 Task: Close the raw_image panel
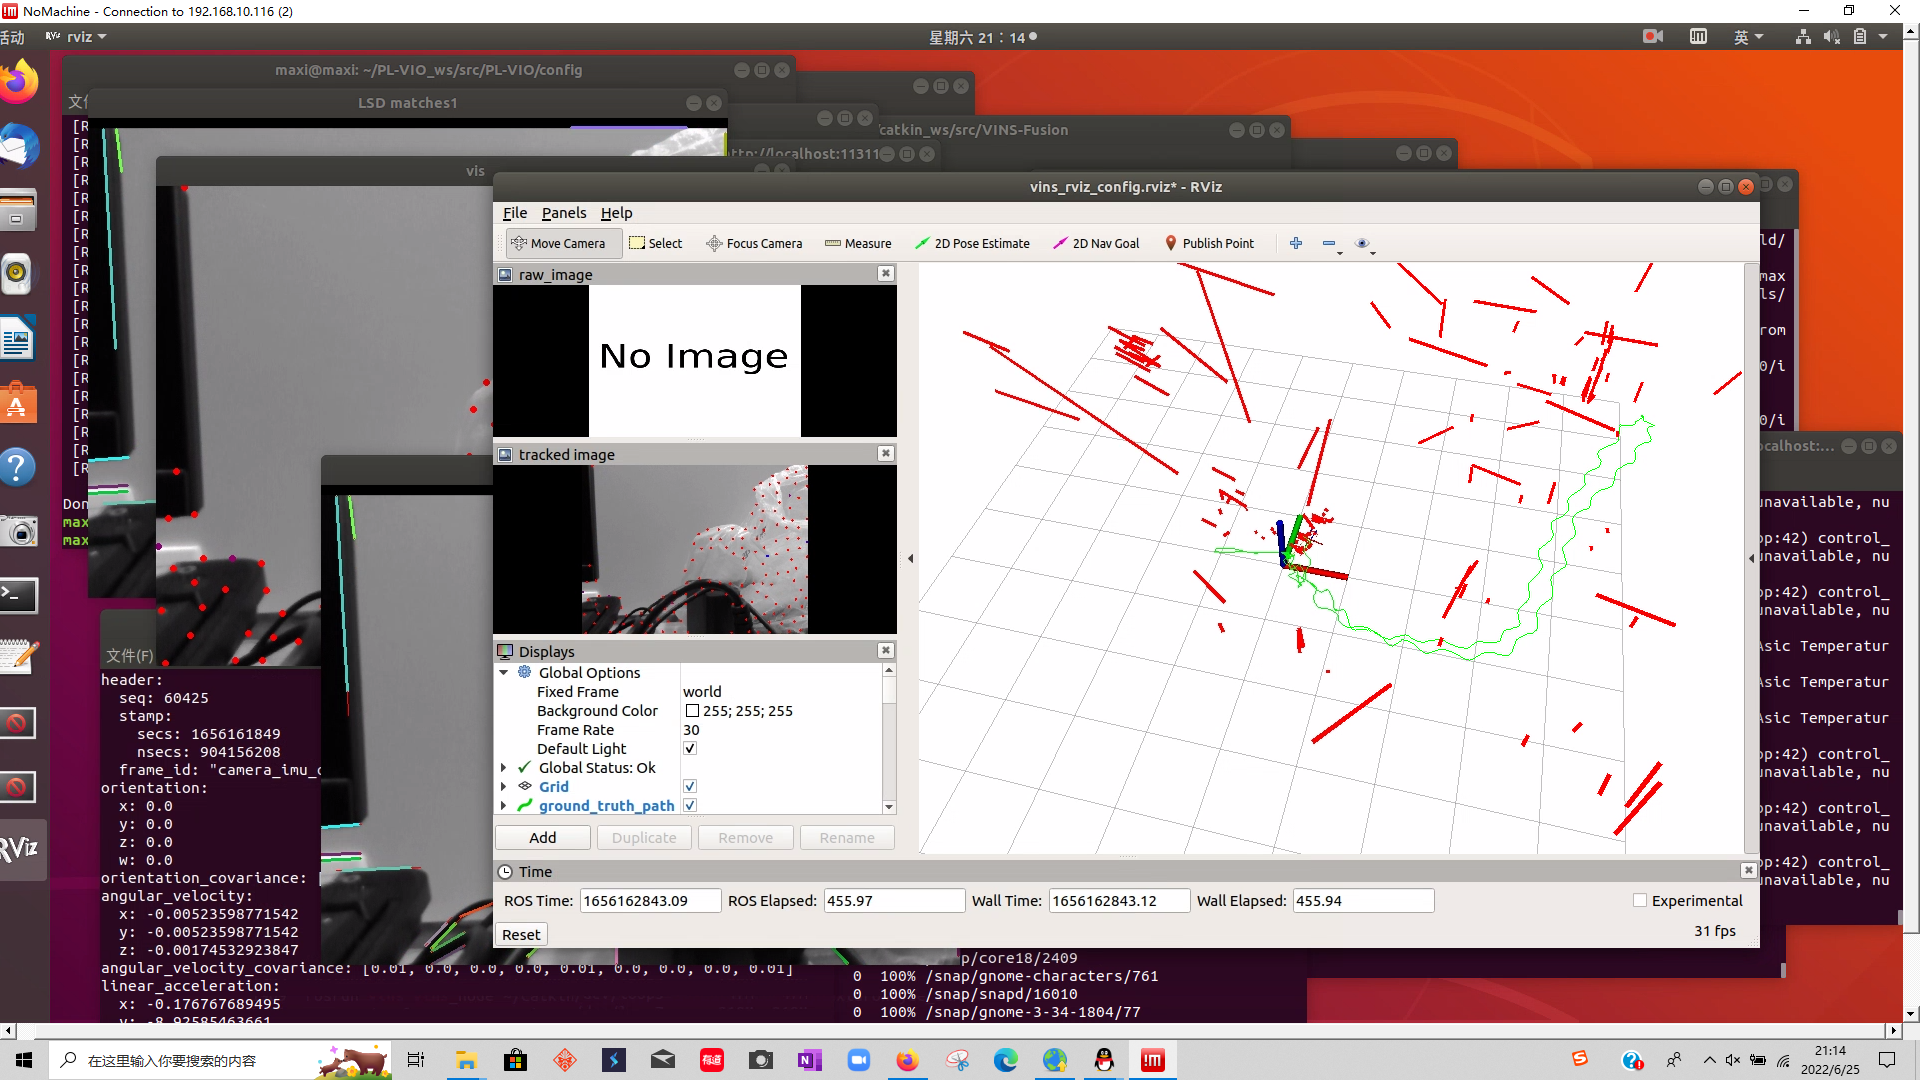pyautogui.click(x=886, y=274)
